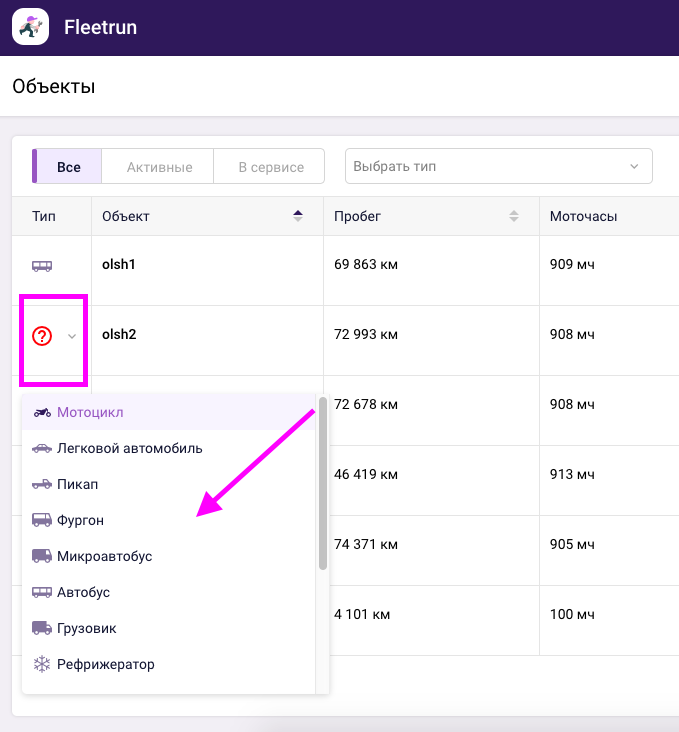Click the red question mark type icon
This screenshot has width=679, height=732.
click(x=42, y=336)
